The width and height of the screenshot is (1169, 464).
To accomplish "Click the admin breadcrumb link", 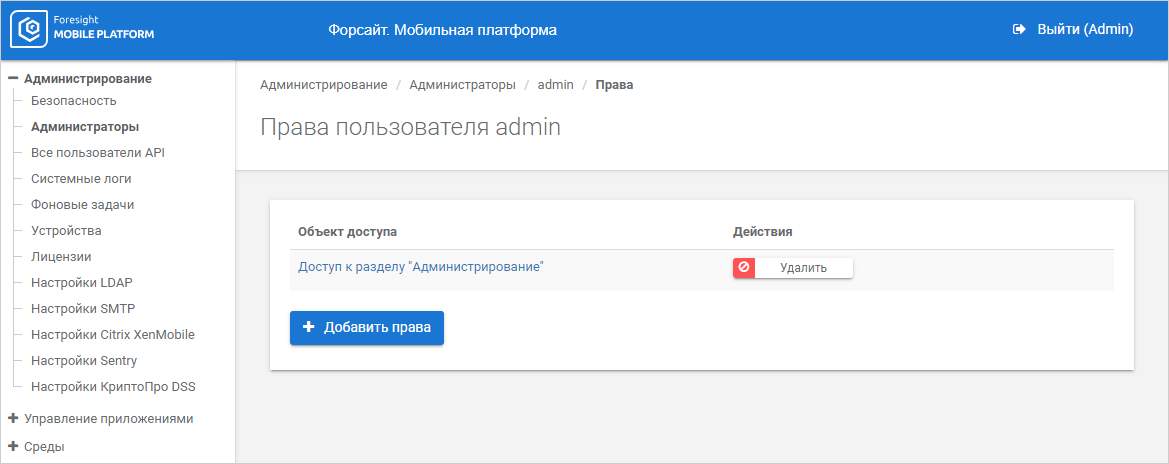I will click(556, 85).
